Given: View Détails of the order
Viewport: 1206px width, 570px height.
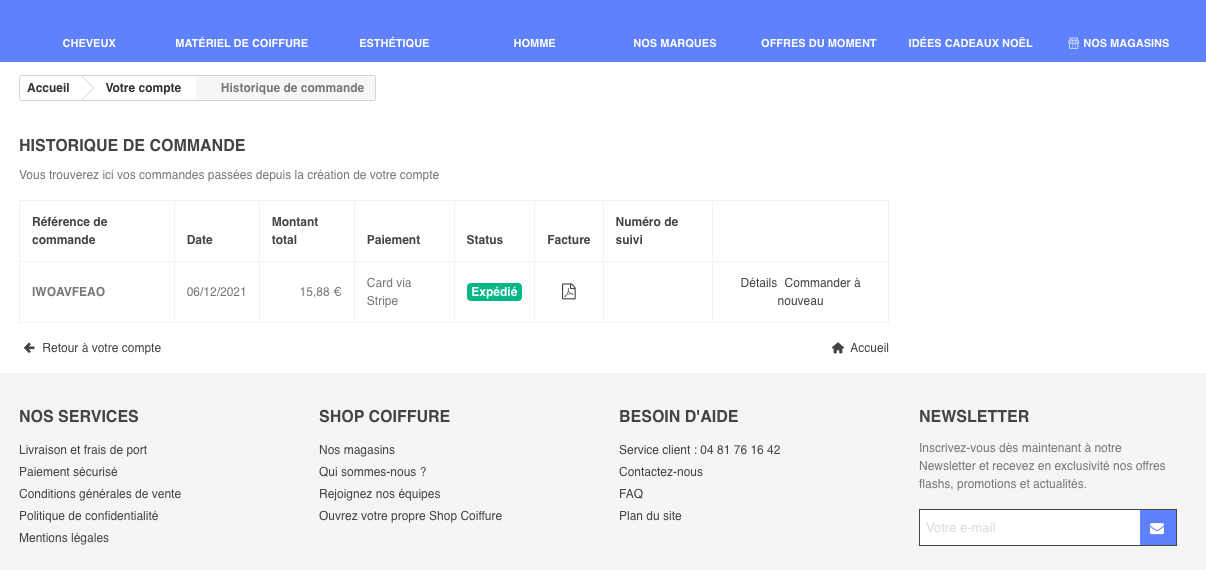Looking at the screenshot, I should pyautogui.click(x=759, y=283).
